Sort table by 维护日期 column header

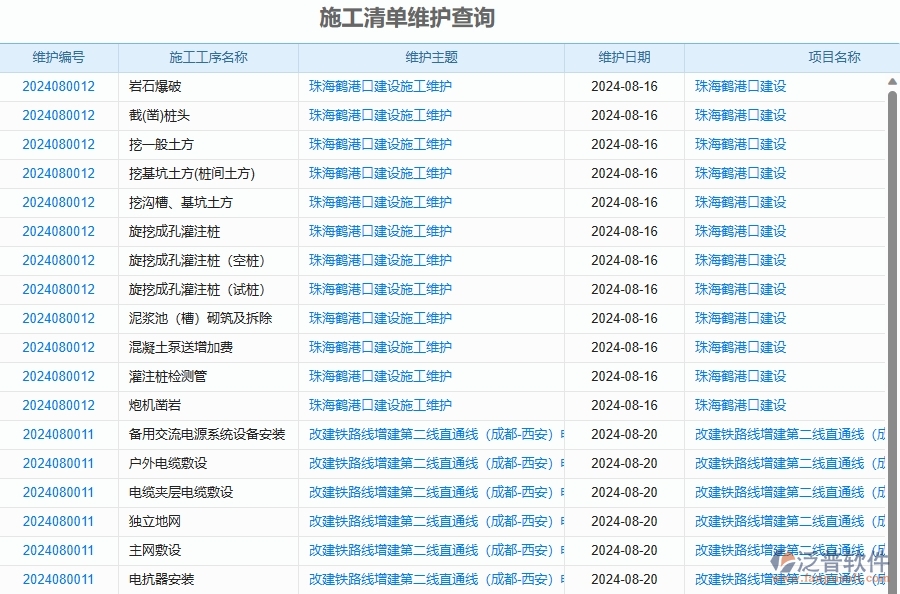pos(623,57)
